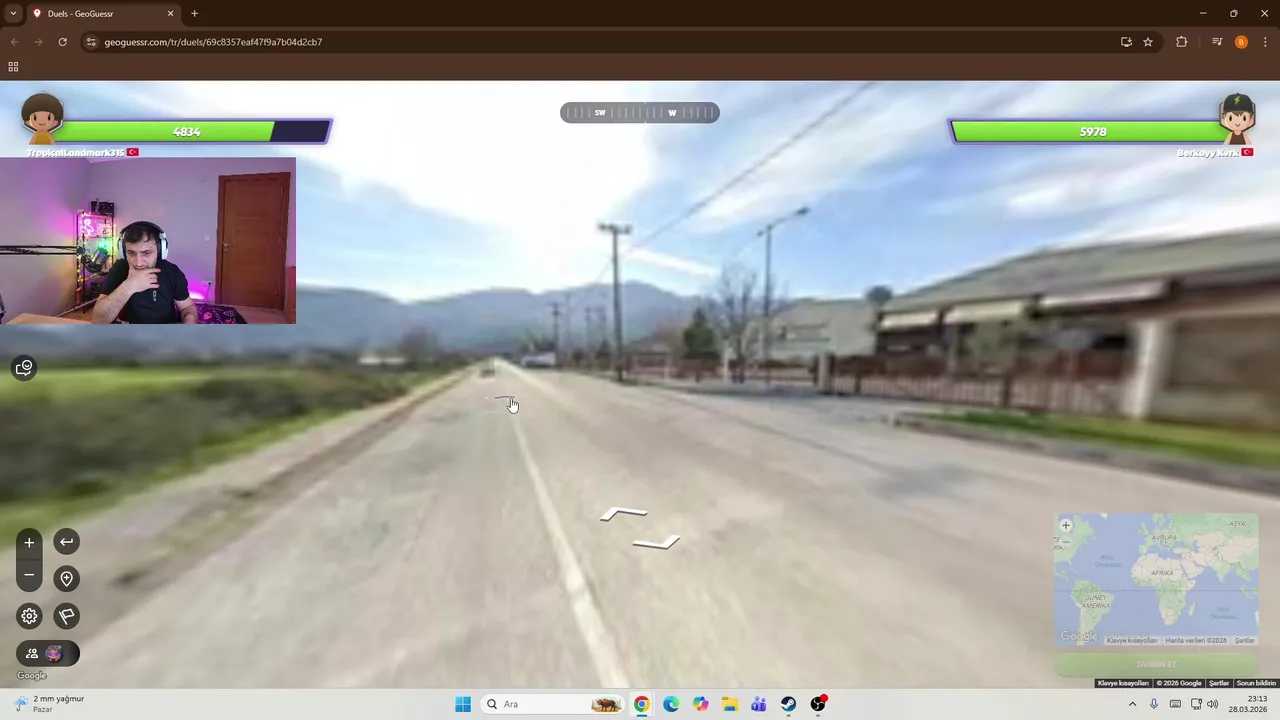Launch Microsoft Edge from taskbar
The image size is (1280, 720).
(x=671, y=704)
